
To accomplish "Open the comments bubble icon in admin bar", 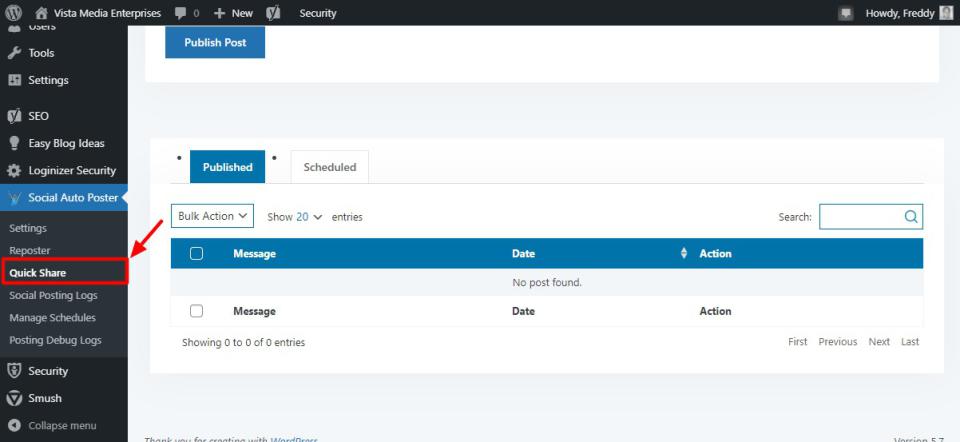I will pos(180,13).
